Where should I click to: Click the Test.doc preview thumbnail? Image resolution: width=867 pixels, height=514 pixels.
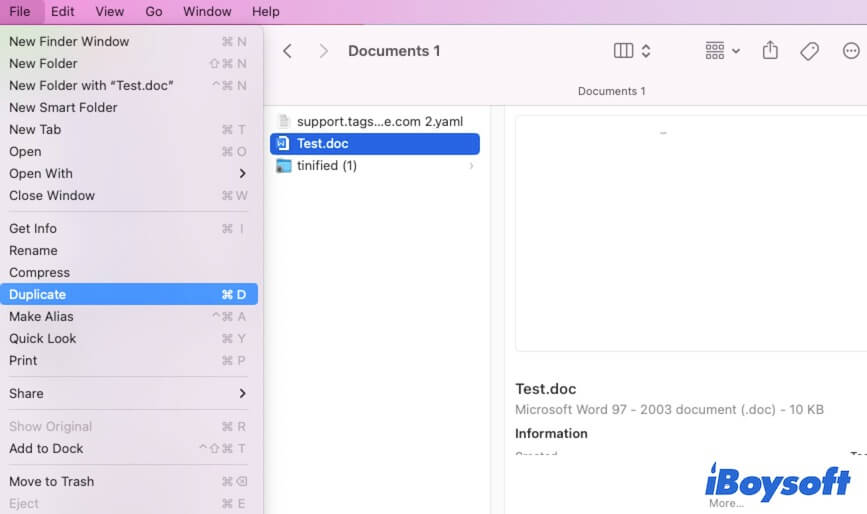point(690,232)
